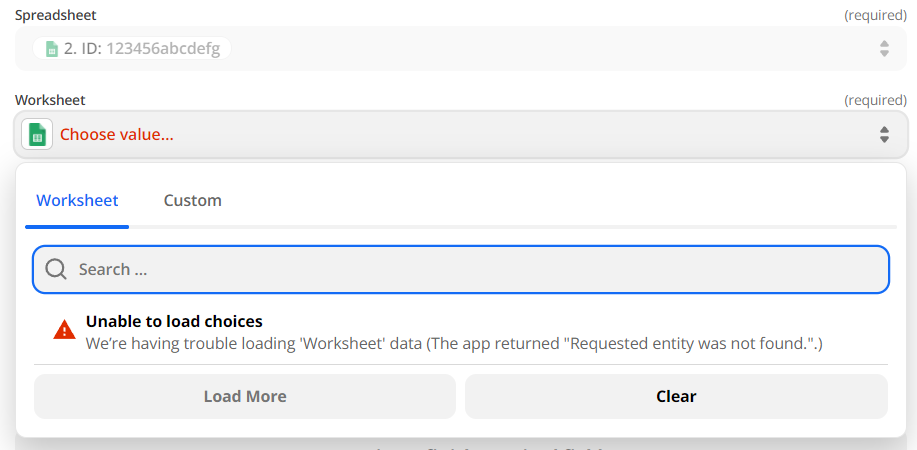Open the 'Choose value...' Worksheet dropdown
This screenshot has height=450, width=917.
click(x=461, y=135)
